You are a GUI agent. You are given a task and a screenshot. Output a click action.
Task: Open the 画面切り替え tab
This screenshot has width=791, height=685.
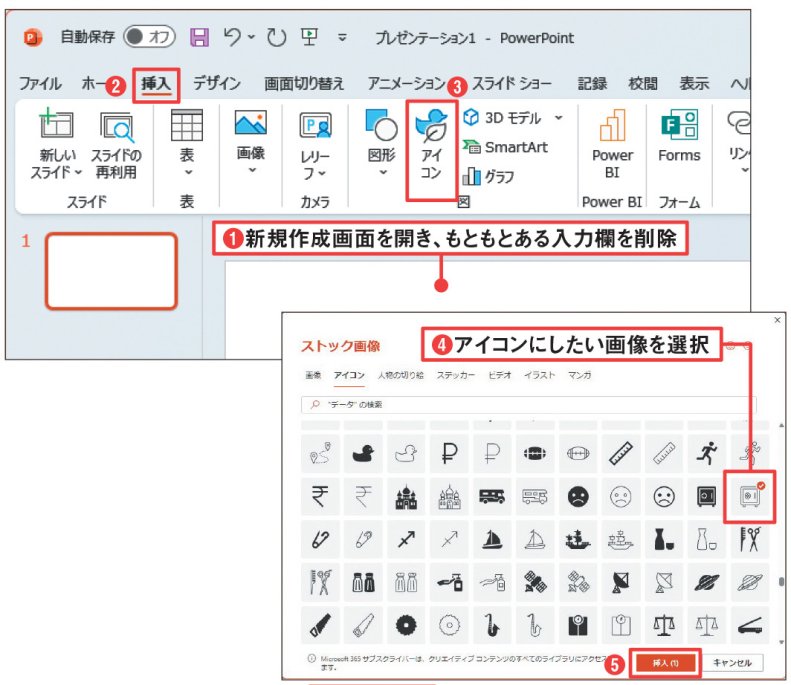[x=304, y=83]
